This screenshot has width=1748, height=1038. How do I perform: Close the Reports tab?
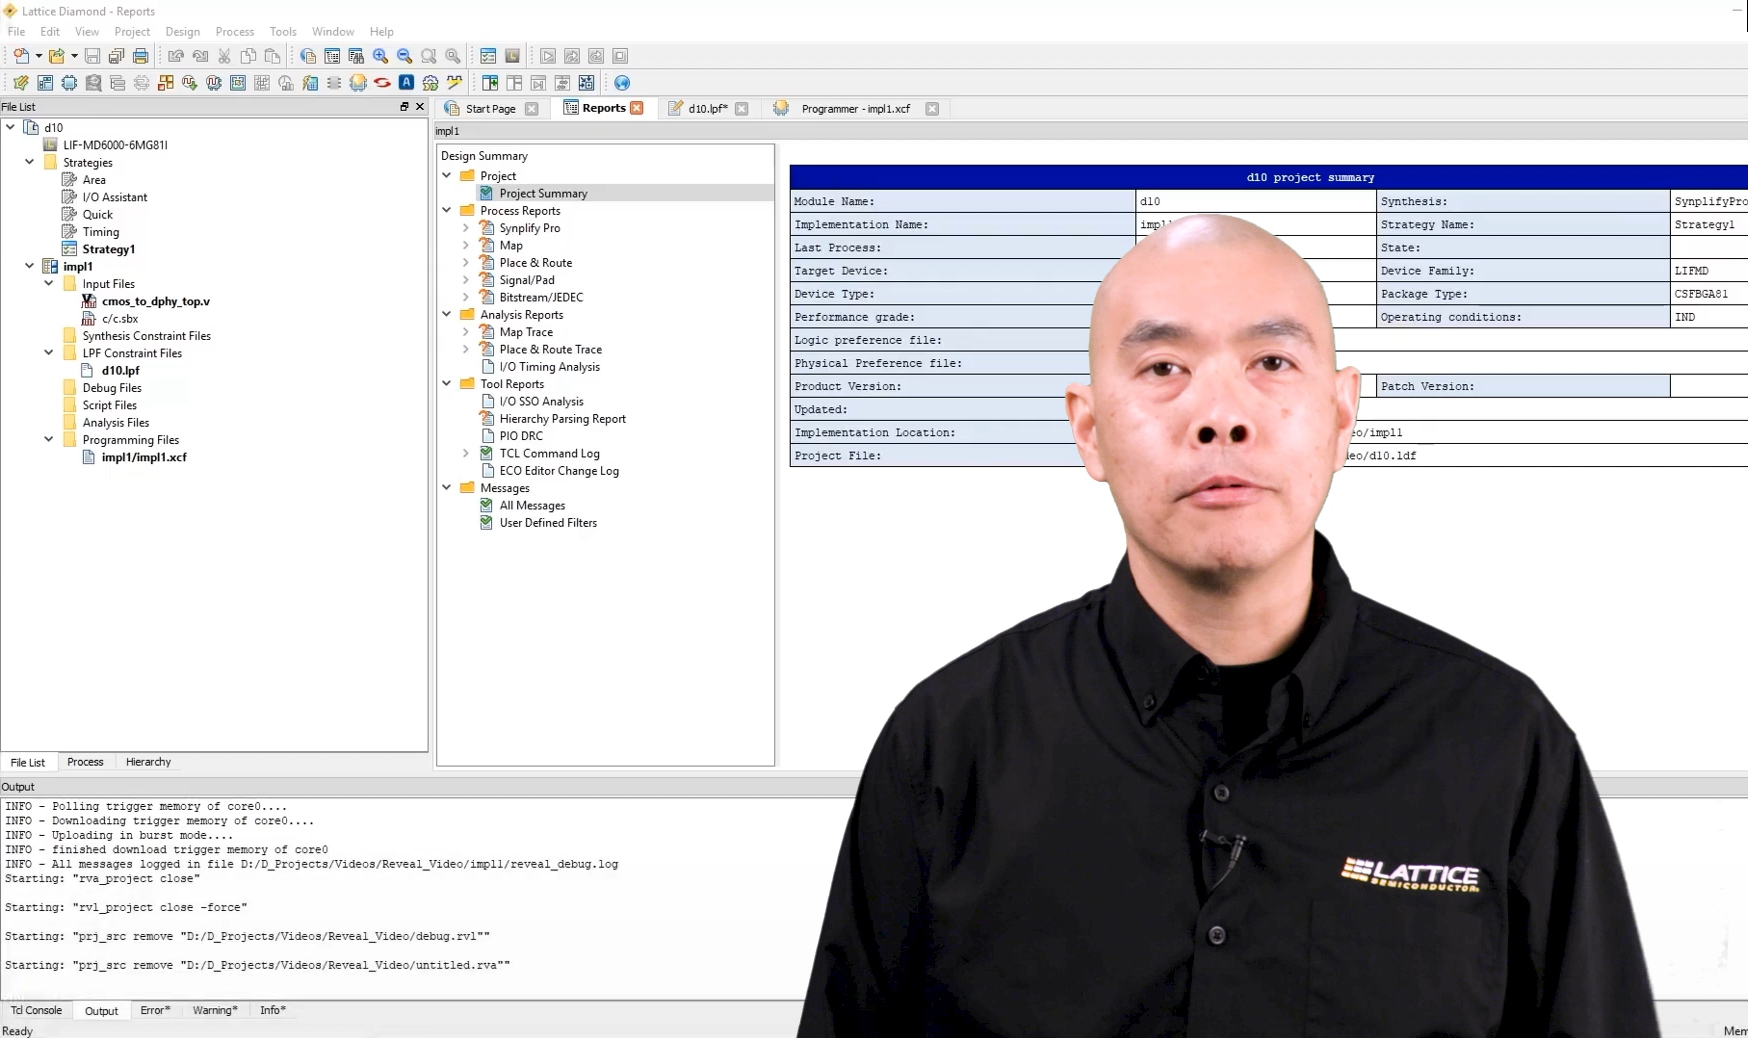(637, 108)
